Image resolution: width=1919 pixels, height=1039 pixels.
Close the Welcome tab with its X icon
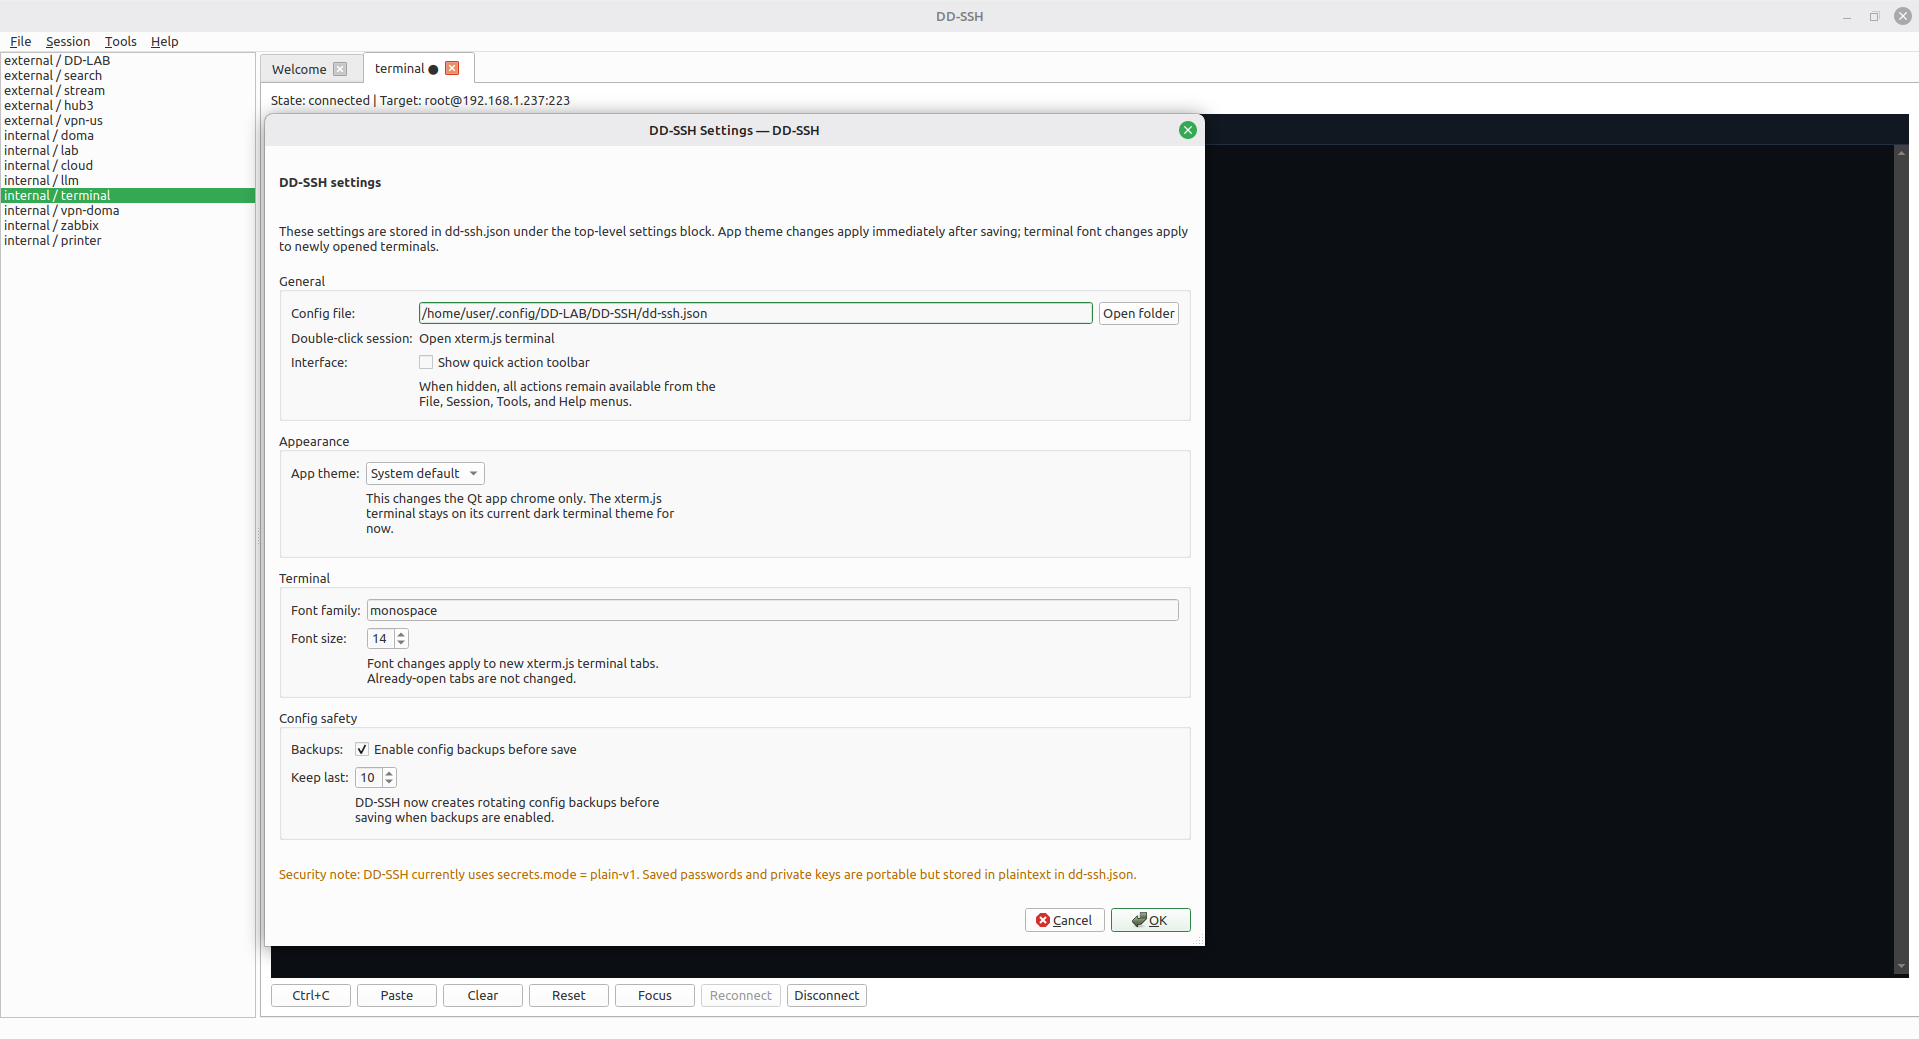(x=340, y=69)
